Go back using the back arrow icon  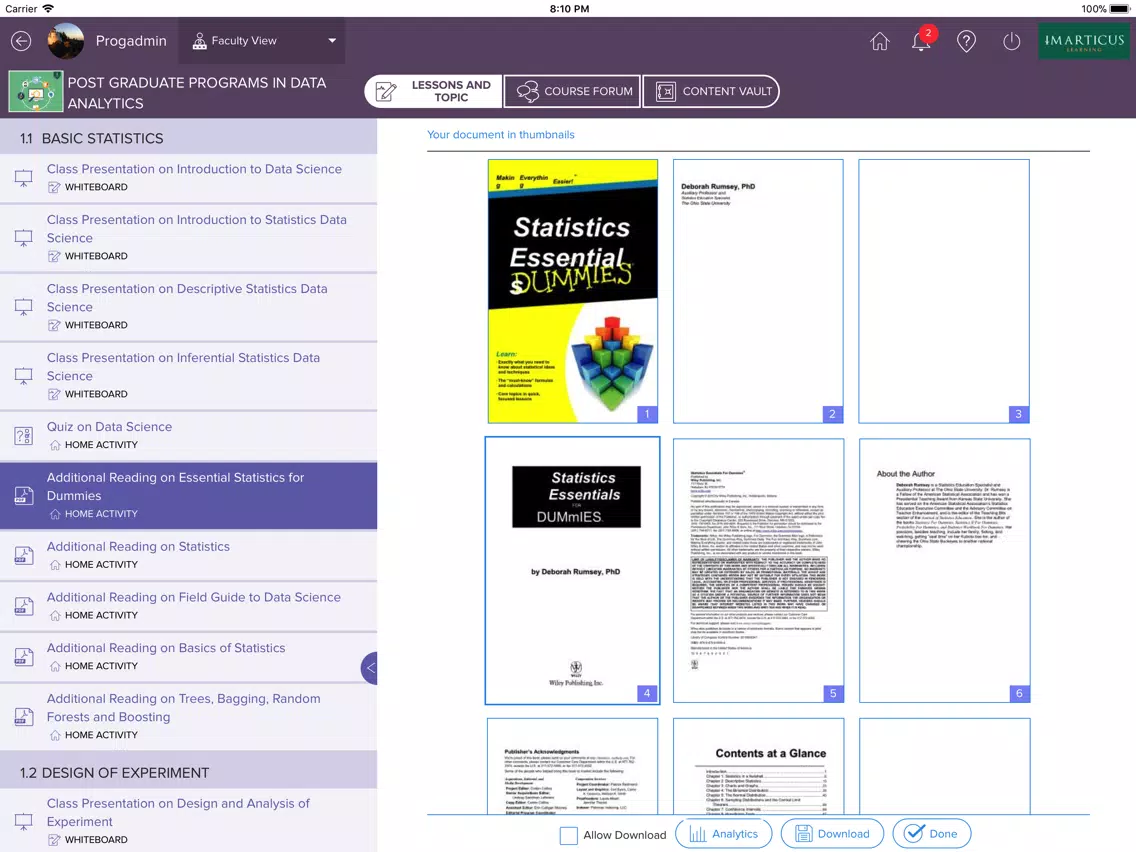coord(21,41)
